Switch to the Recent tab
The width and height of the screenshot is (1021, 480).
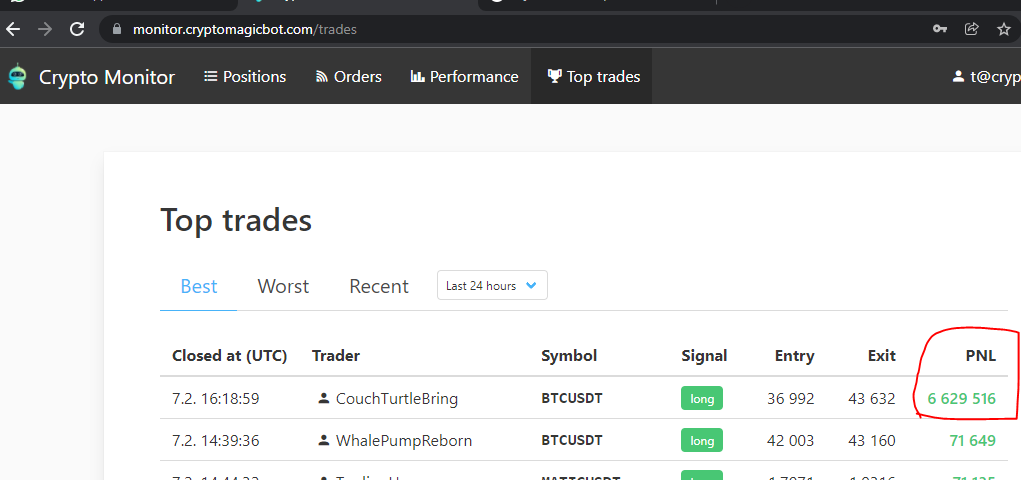click(x=379, y=287)
